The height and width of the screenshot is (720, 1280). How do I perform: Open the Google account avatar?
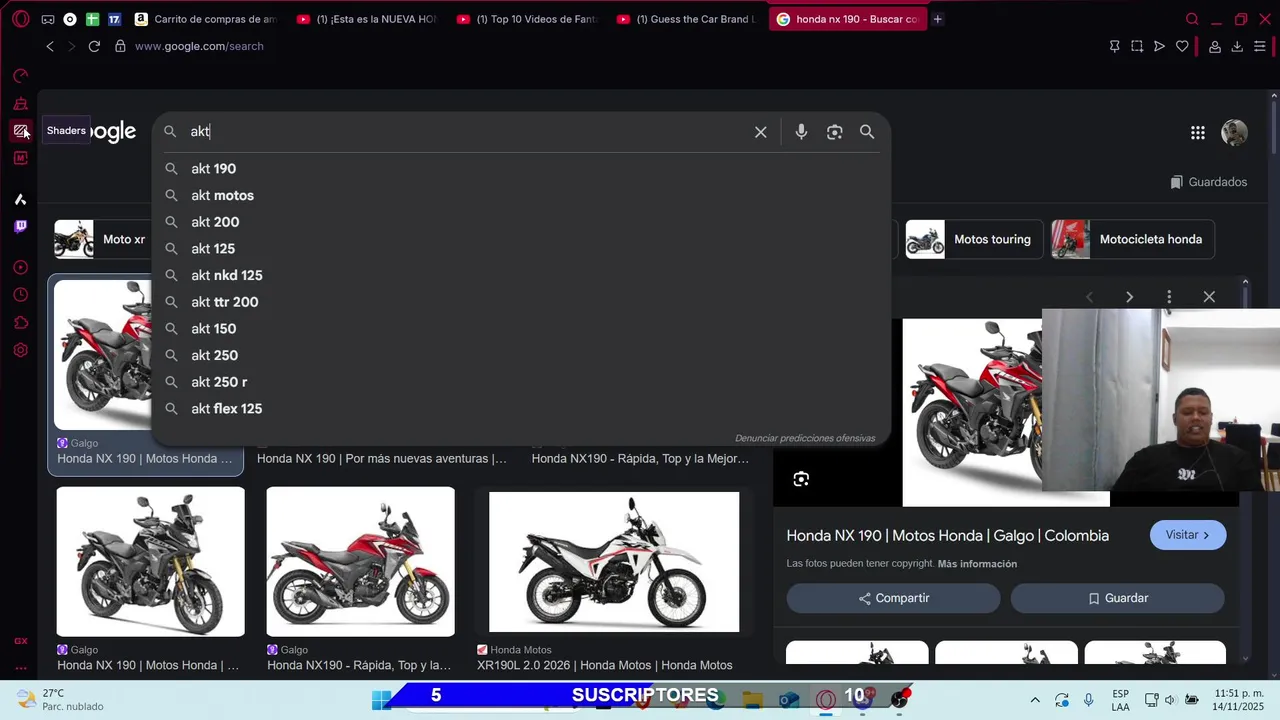tap(1234, 133)
